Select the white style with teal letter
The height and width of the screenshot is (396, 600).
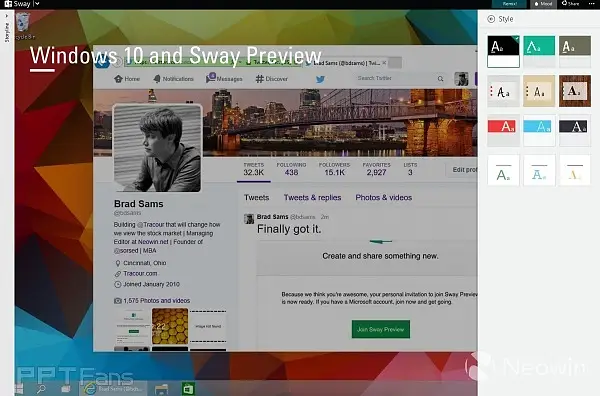coord(539,171)
